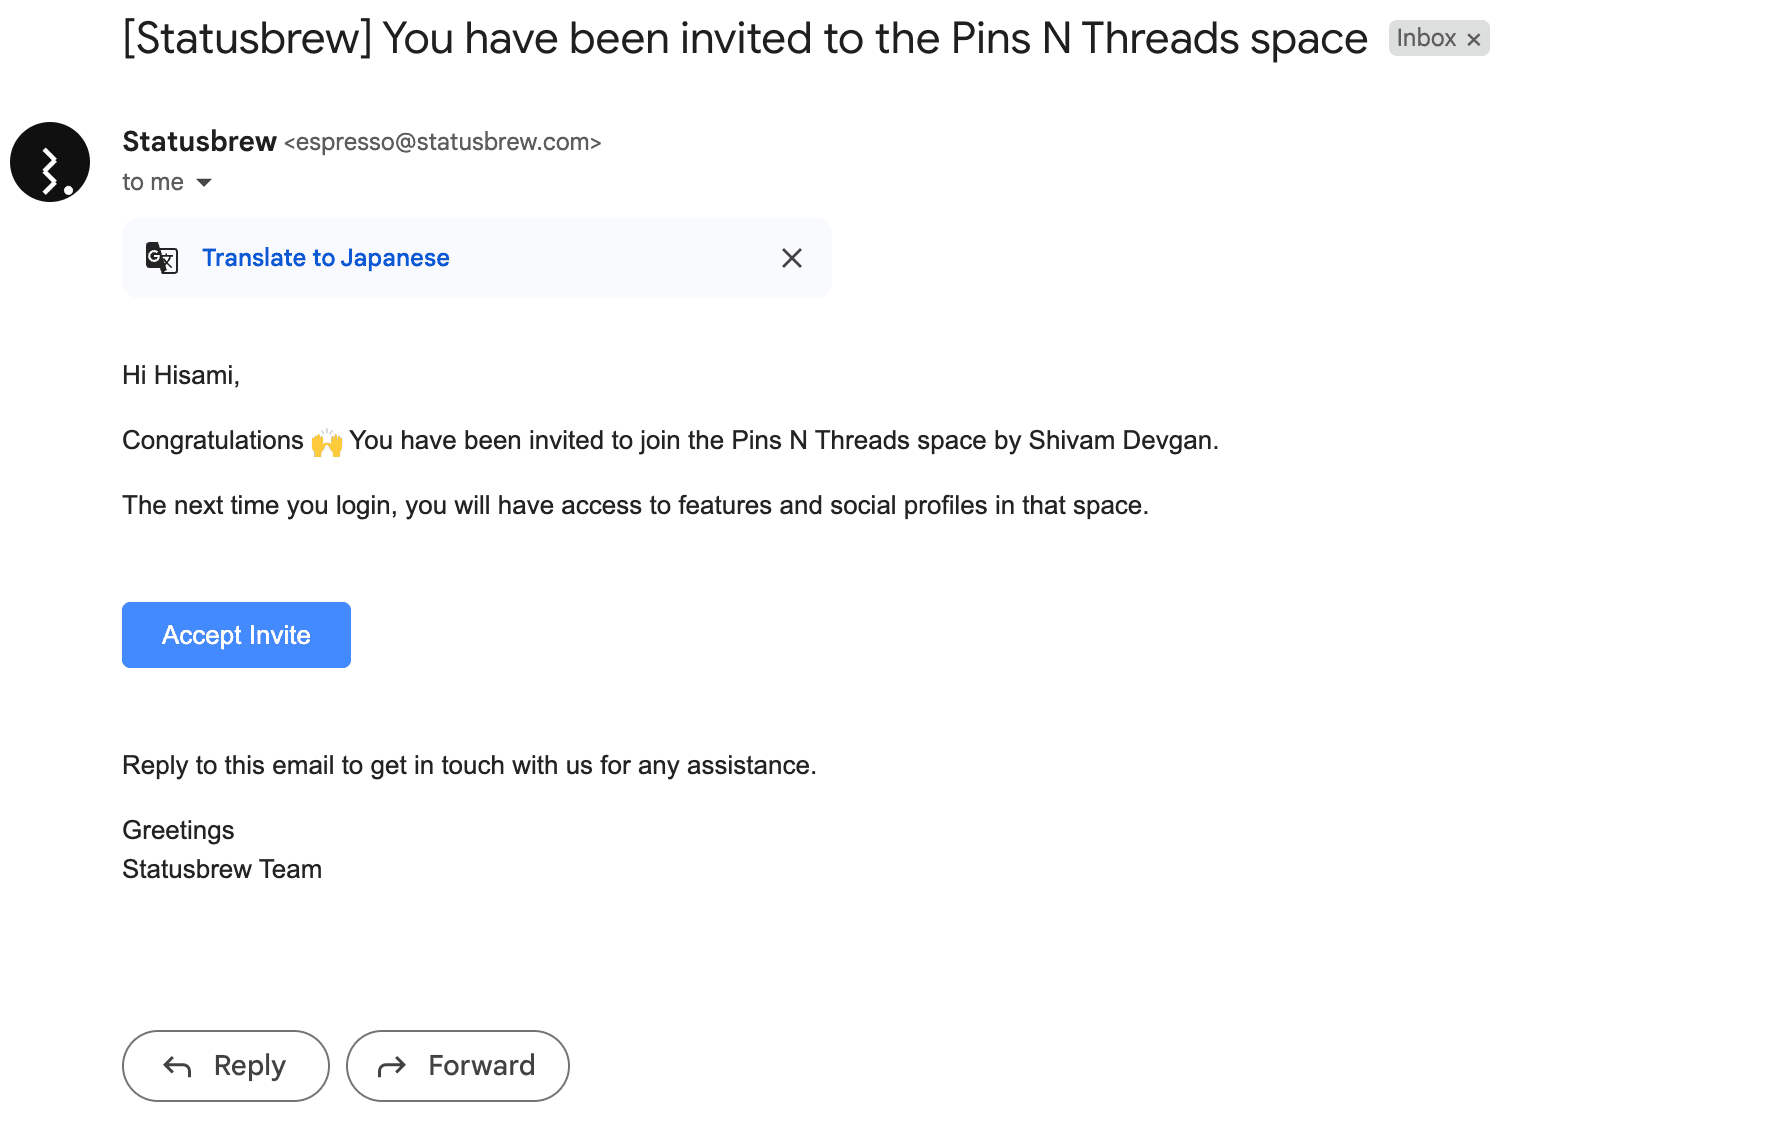Image resolution: width=1790 pixels, height=1136 pixels.
Task: Click the "to me" recipient text
Action: 152,182
